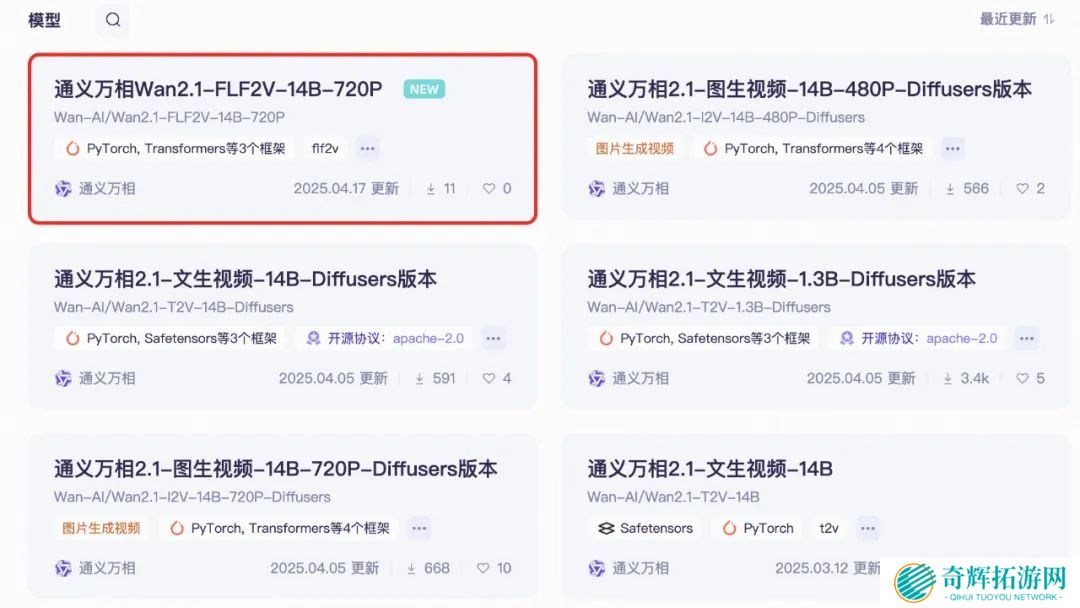Viewport: 1080px width, 608px height.
Task: Click the search magnifier icon beside 模型
Action: coord(113,20)
